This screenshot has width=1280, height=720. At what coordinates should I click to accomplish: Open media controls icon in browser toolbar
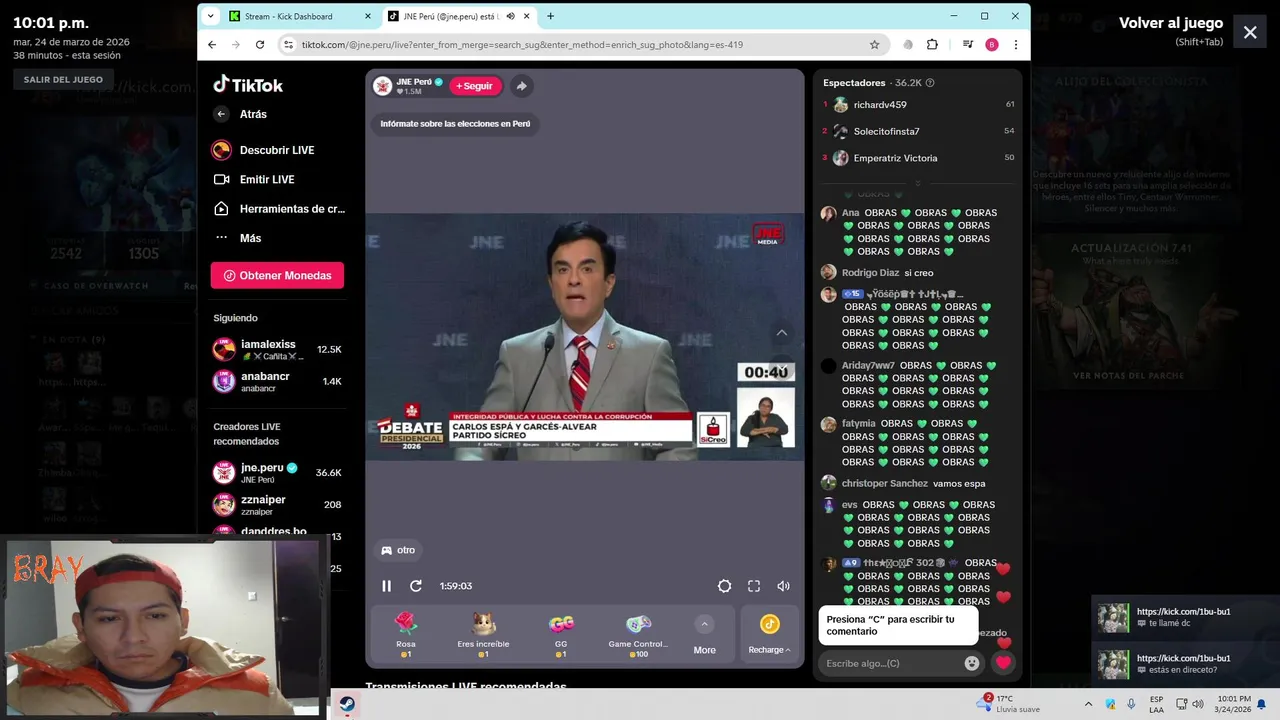[x=967, y=45]
